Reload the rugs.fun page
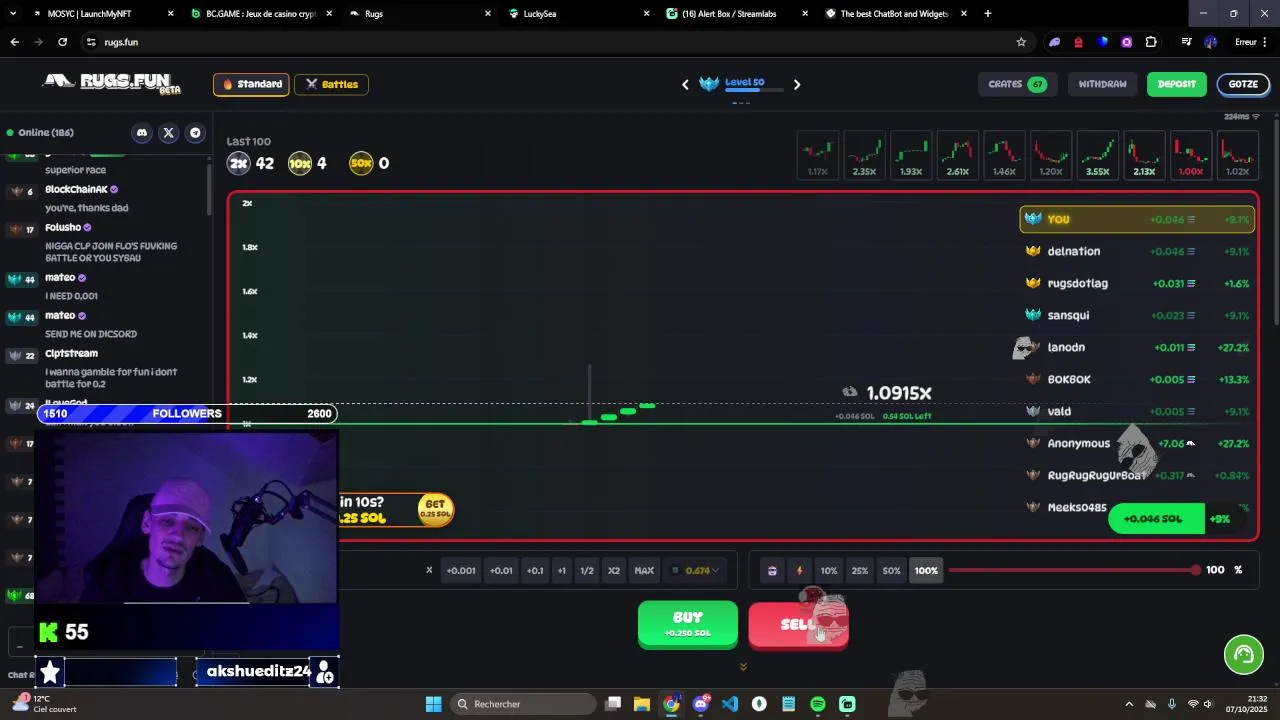The height and width of the screenshot is (720, 1280). 62,42
